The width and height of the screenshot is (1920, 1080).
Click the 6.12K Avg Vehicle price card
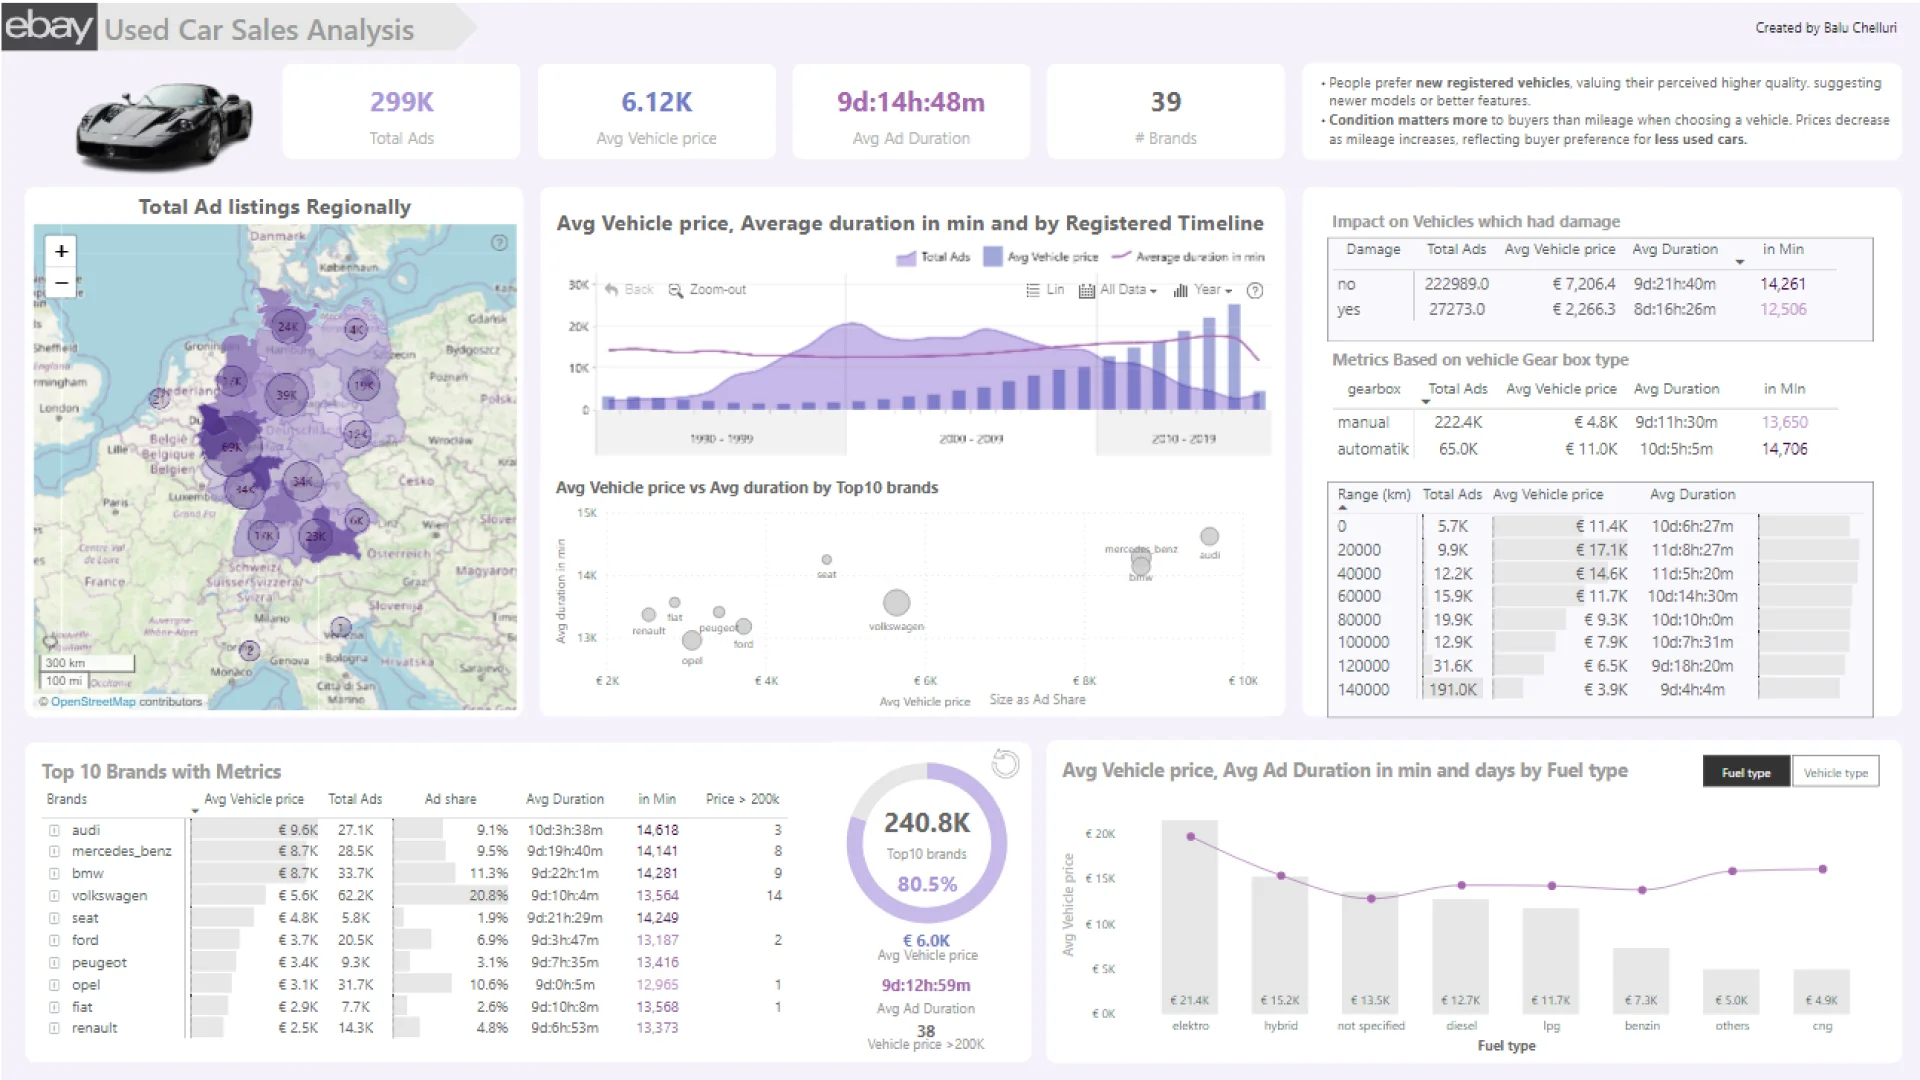click(656, 112)
